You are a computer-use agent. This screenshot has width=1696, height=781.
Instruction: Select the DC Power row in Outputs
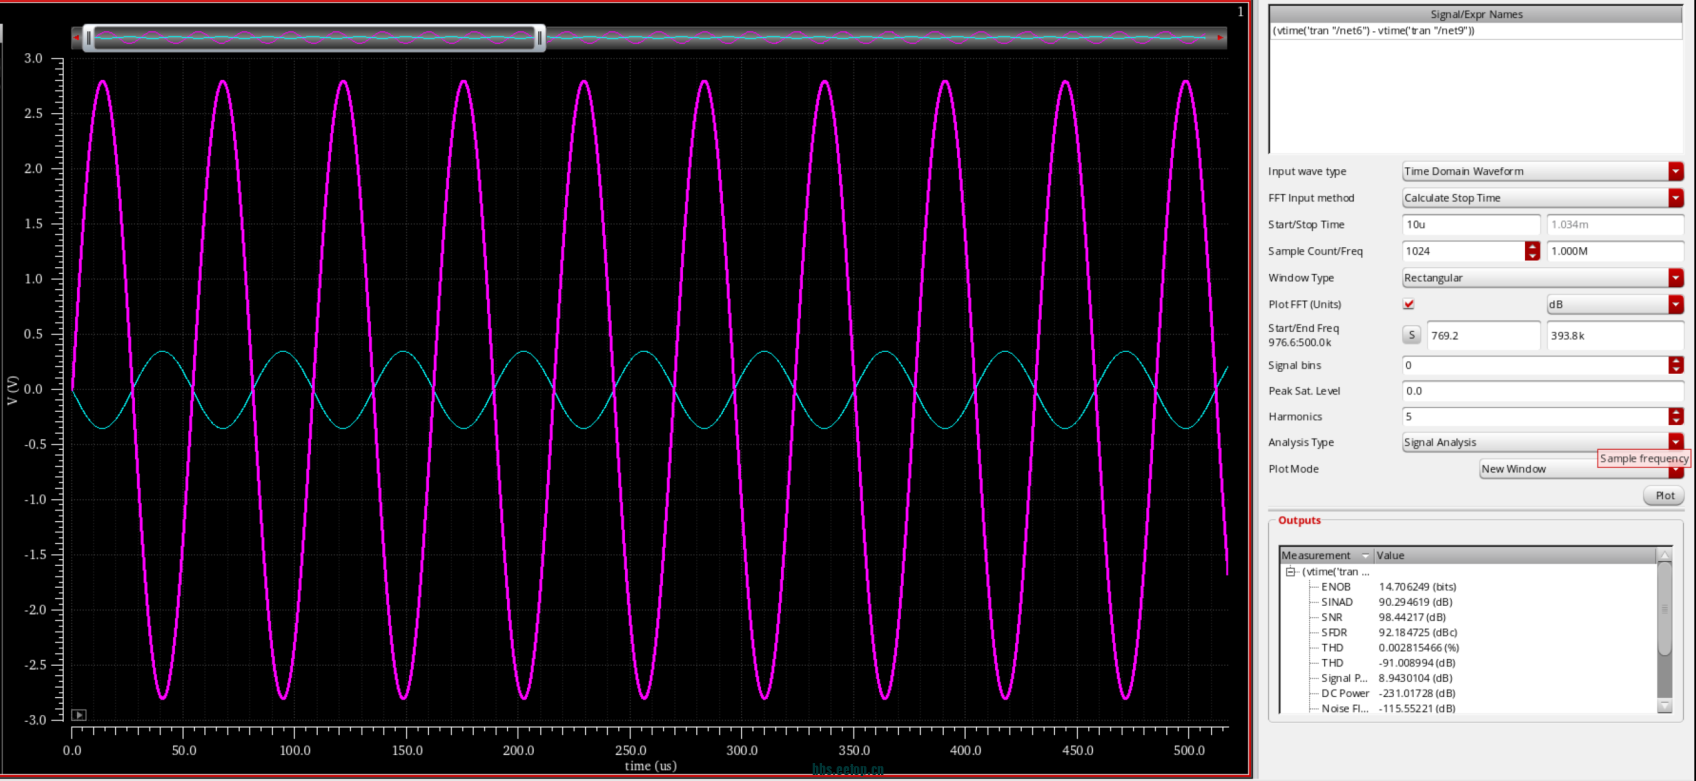pos(1468,693)
